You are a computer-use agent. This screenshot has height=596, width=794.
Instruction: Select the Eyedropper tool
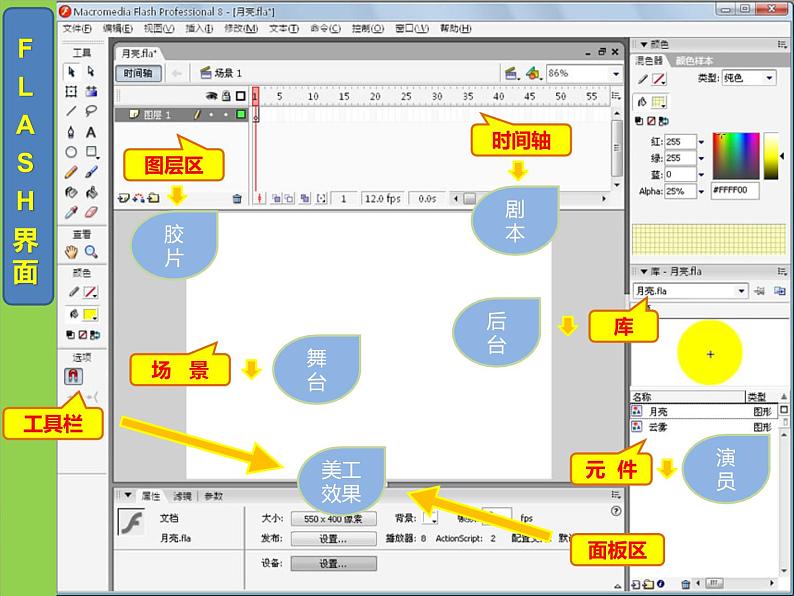click(x=71, y=212)
